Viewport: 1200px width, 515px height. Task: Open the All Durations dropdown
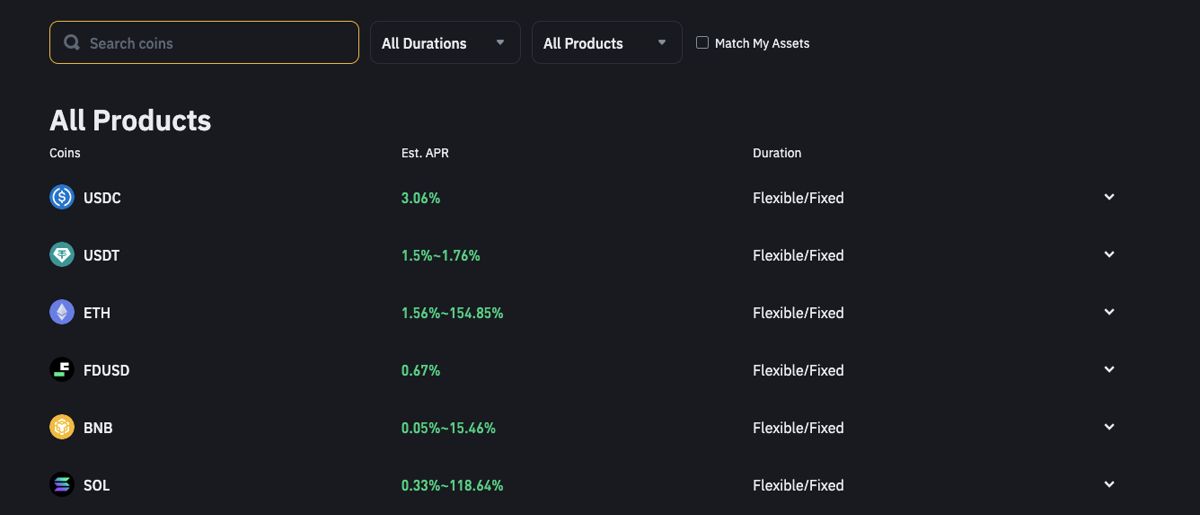[445, 43]
